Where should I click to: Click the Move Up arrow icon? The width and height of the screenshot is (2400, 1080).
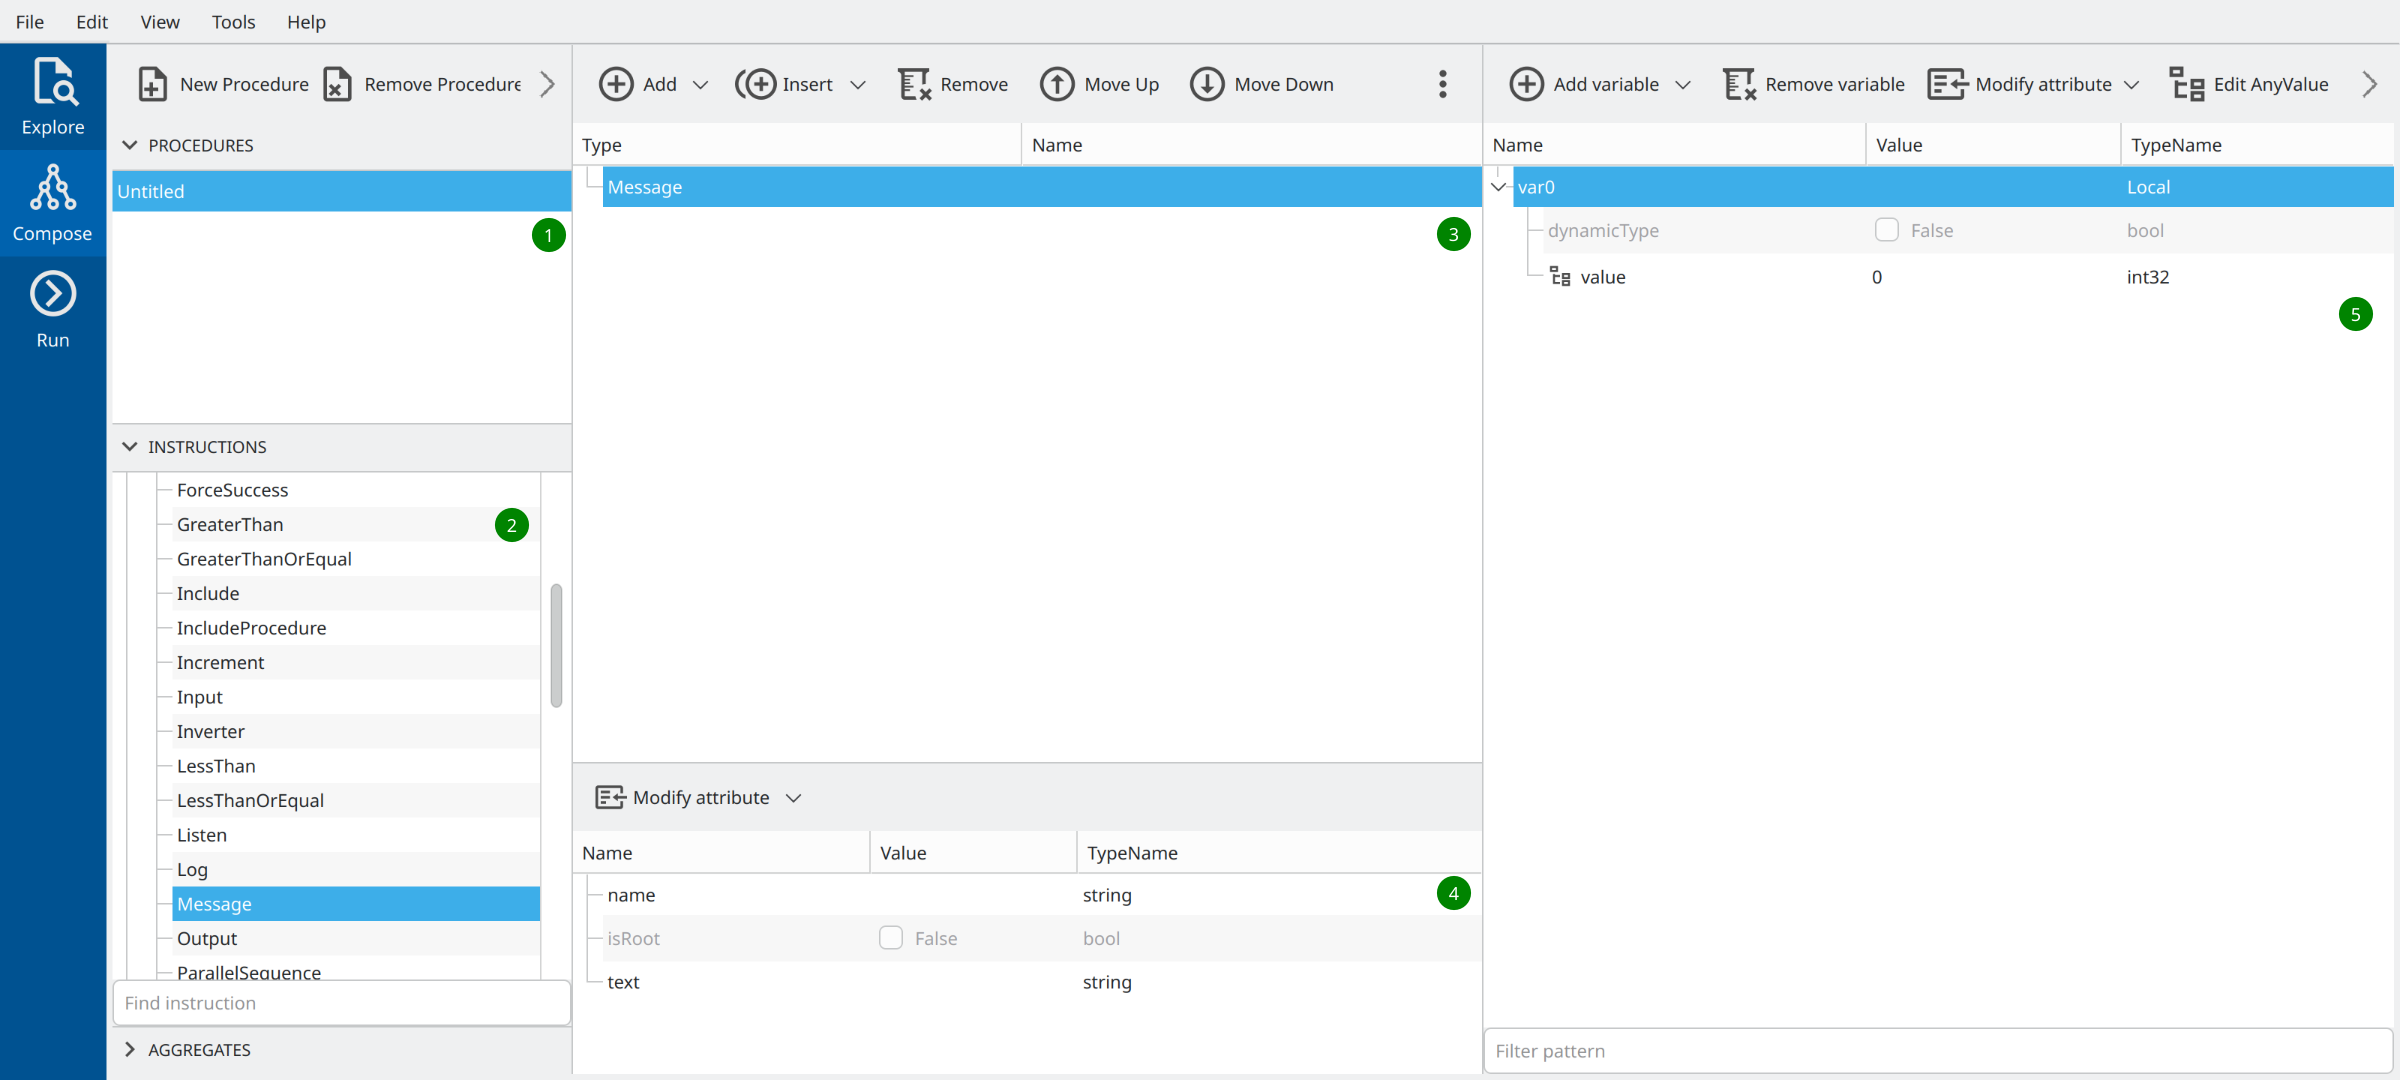click(x=1056, y=85)
